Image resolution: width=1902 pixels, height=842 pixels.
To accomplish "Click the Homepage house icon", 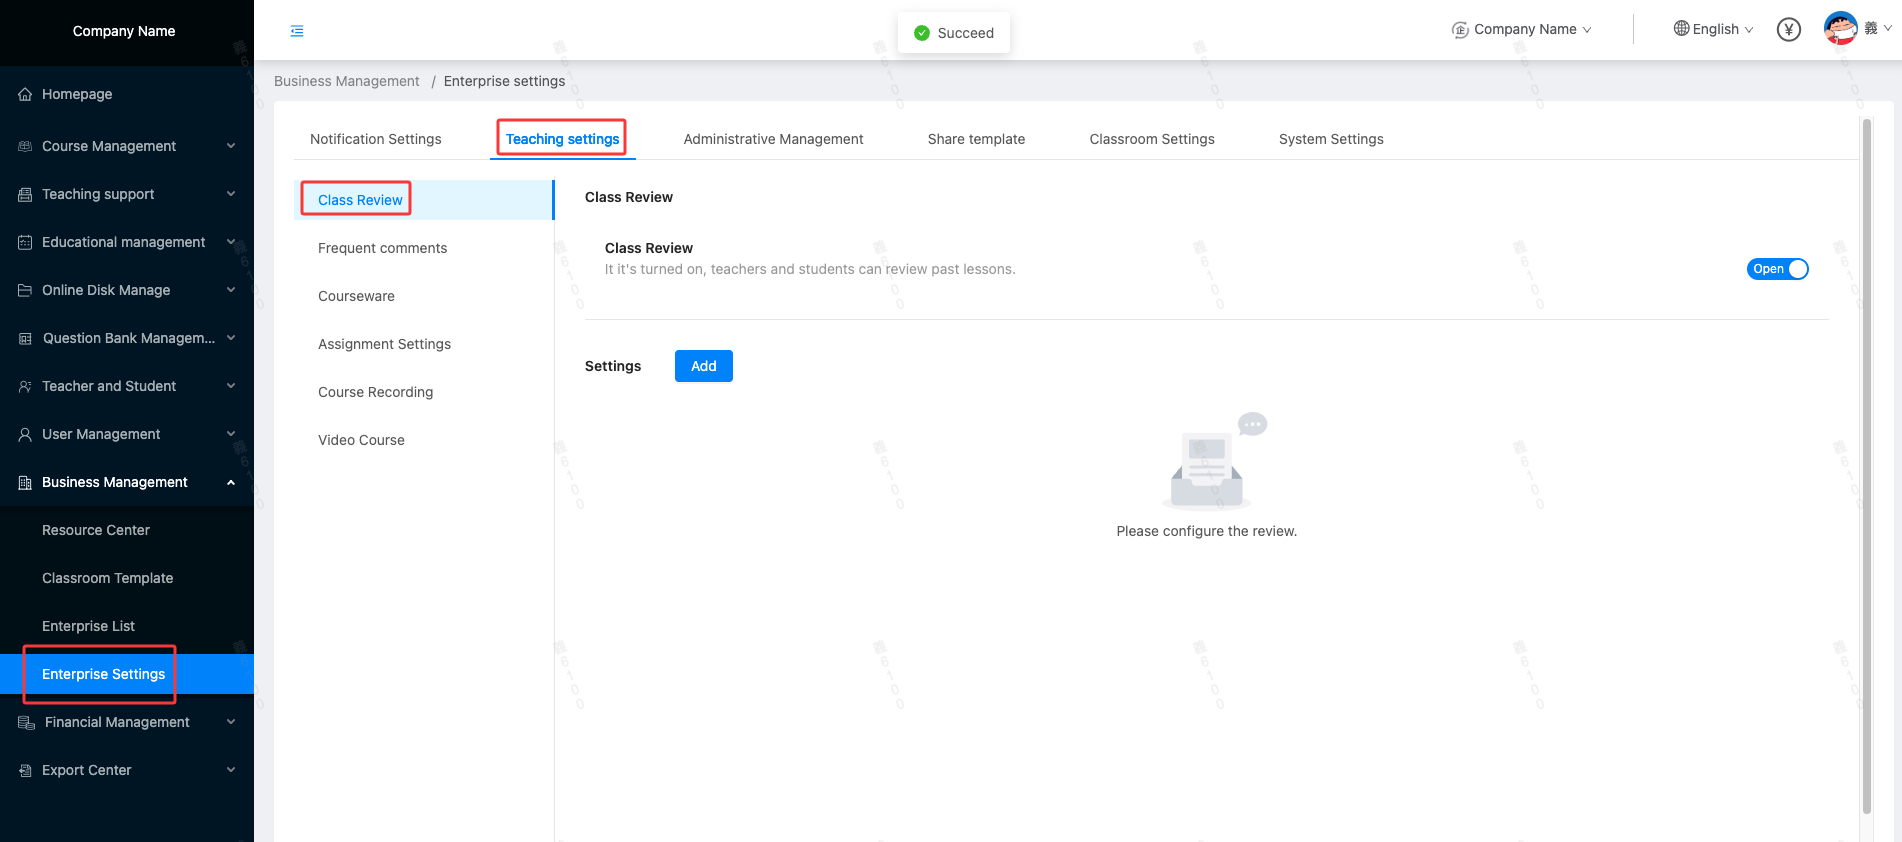I will pyautogui.click(x=25, y=95).
